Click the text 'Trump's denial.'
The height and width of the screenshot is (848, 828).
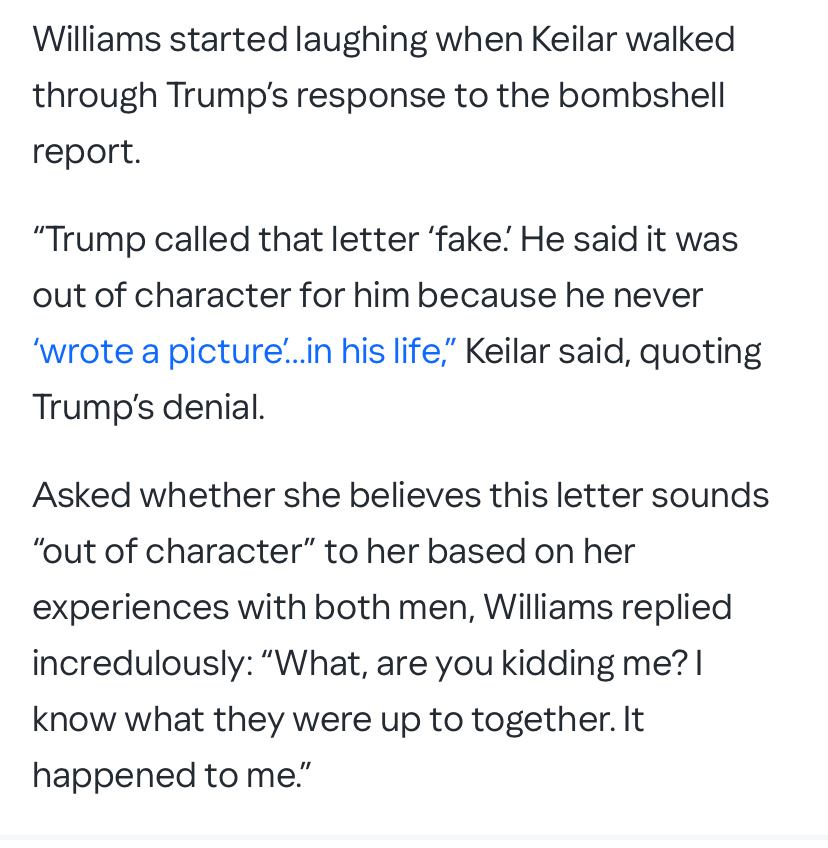tap(149, 408)
